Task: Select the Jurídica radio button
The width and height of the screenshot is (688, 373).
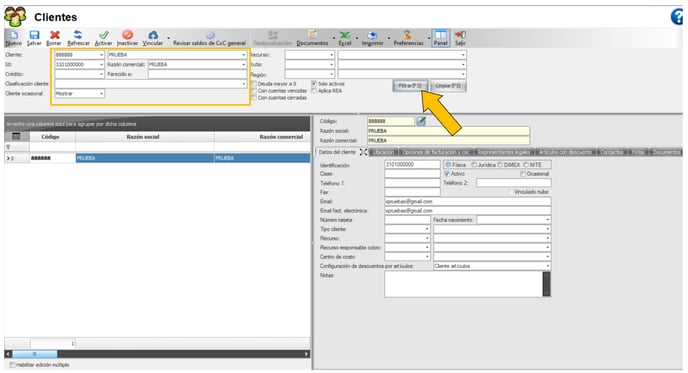Action: coord(474,165)
